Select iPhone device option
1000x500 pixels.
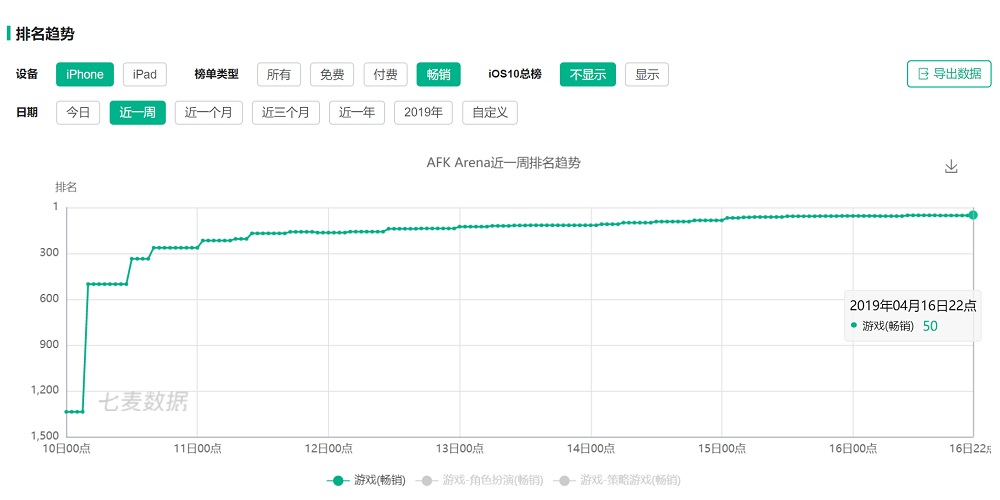[x=85, y=74]
